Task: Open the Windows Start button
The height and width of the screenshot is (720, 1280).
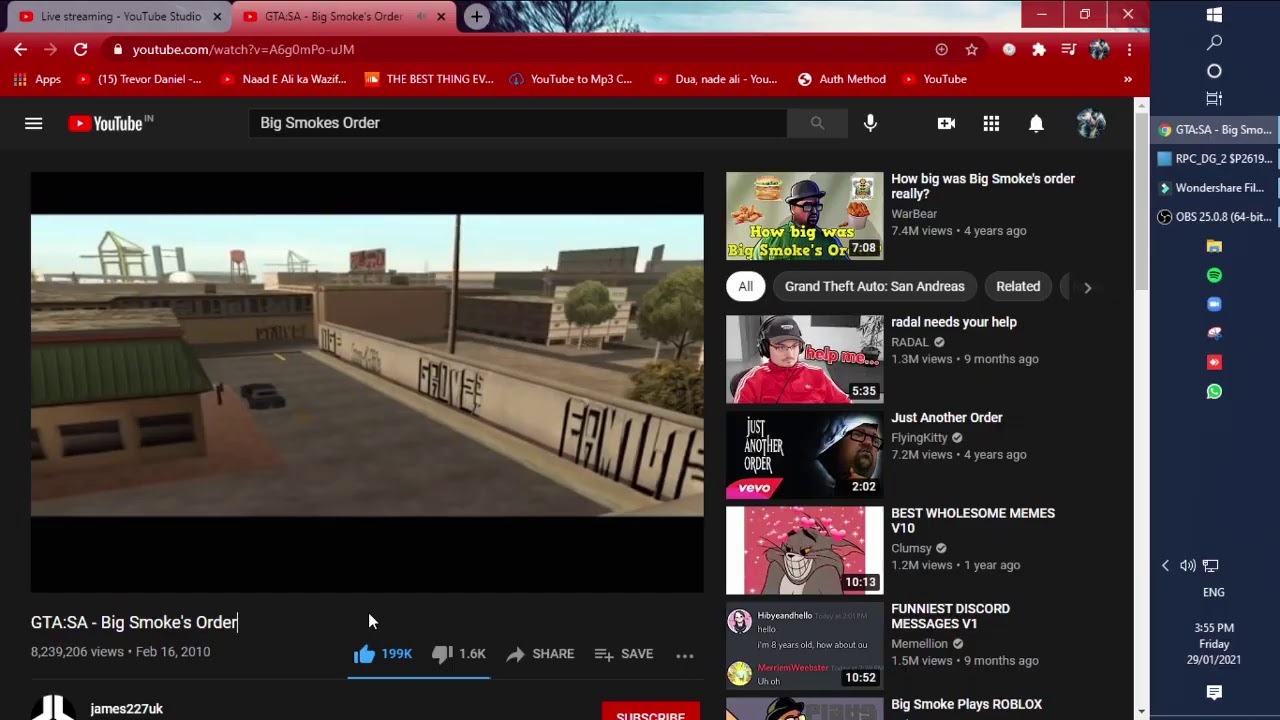Action: pos(1214,14)
